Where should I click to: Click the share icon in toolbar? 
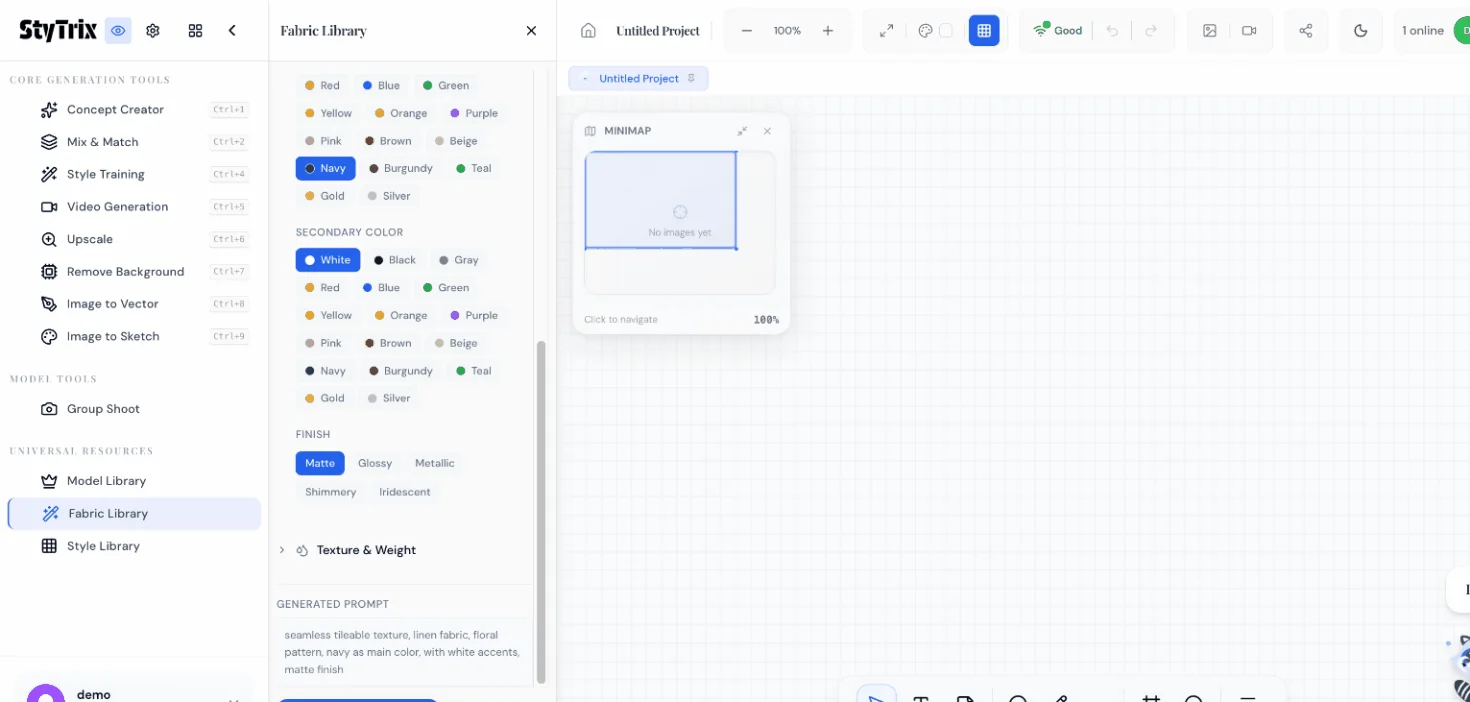tap(1305, 31)
